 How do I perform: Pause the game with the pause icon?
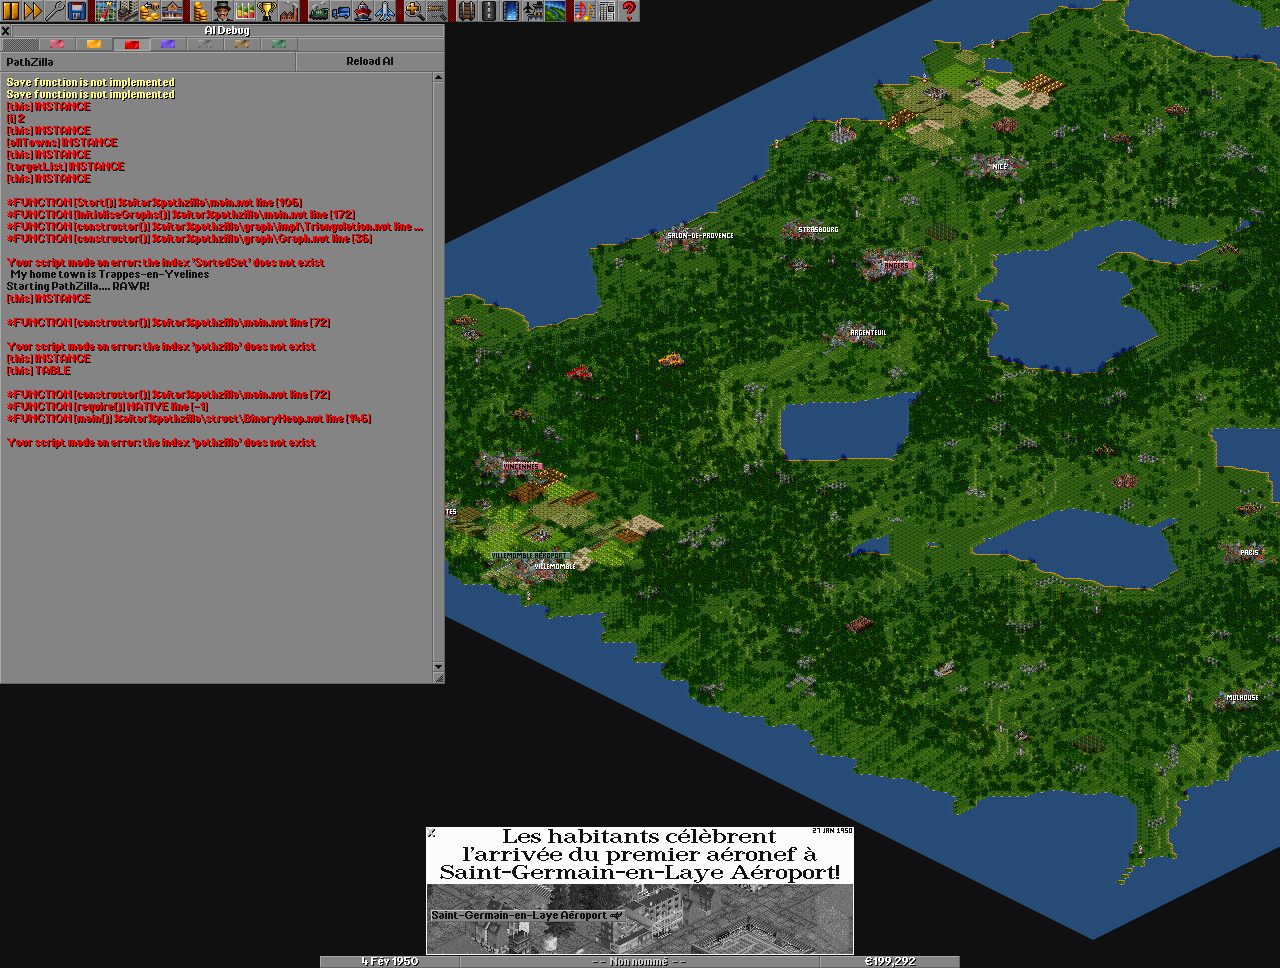(x=11, y=11)
